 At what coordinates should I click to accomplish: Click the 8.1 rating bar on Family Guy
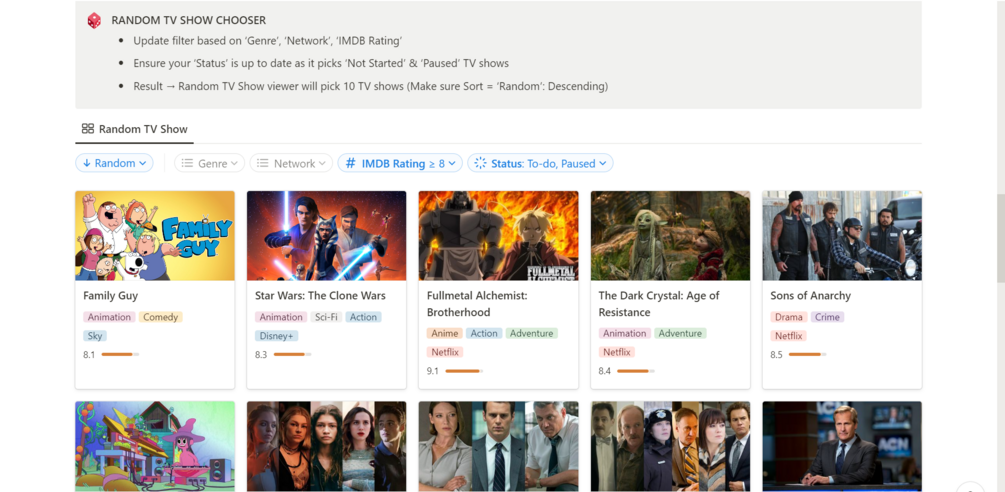click(x=120, y=354)
